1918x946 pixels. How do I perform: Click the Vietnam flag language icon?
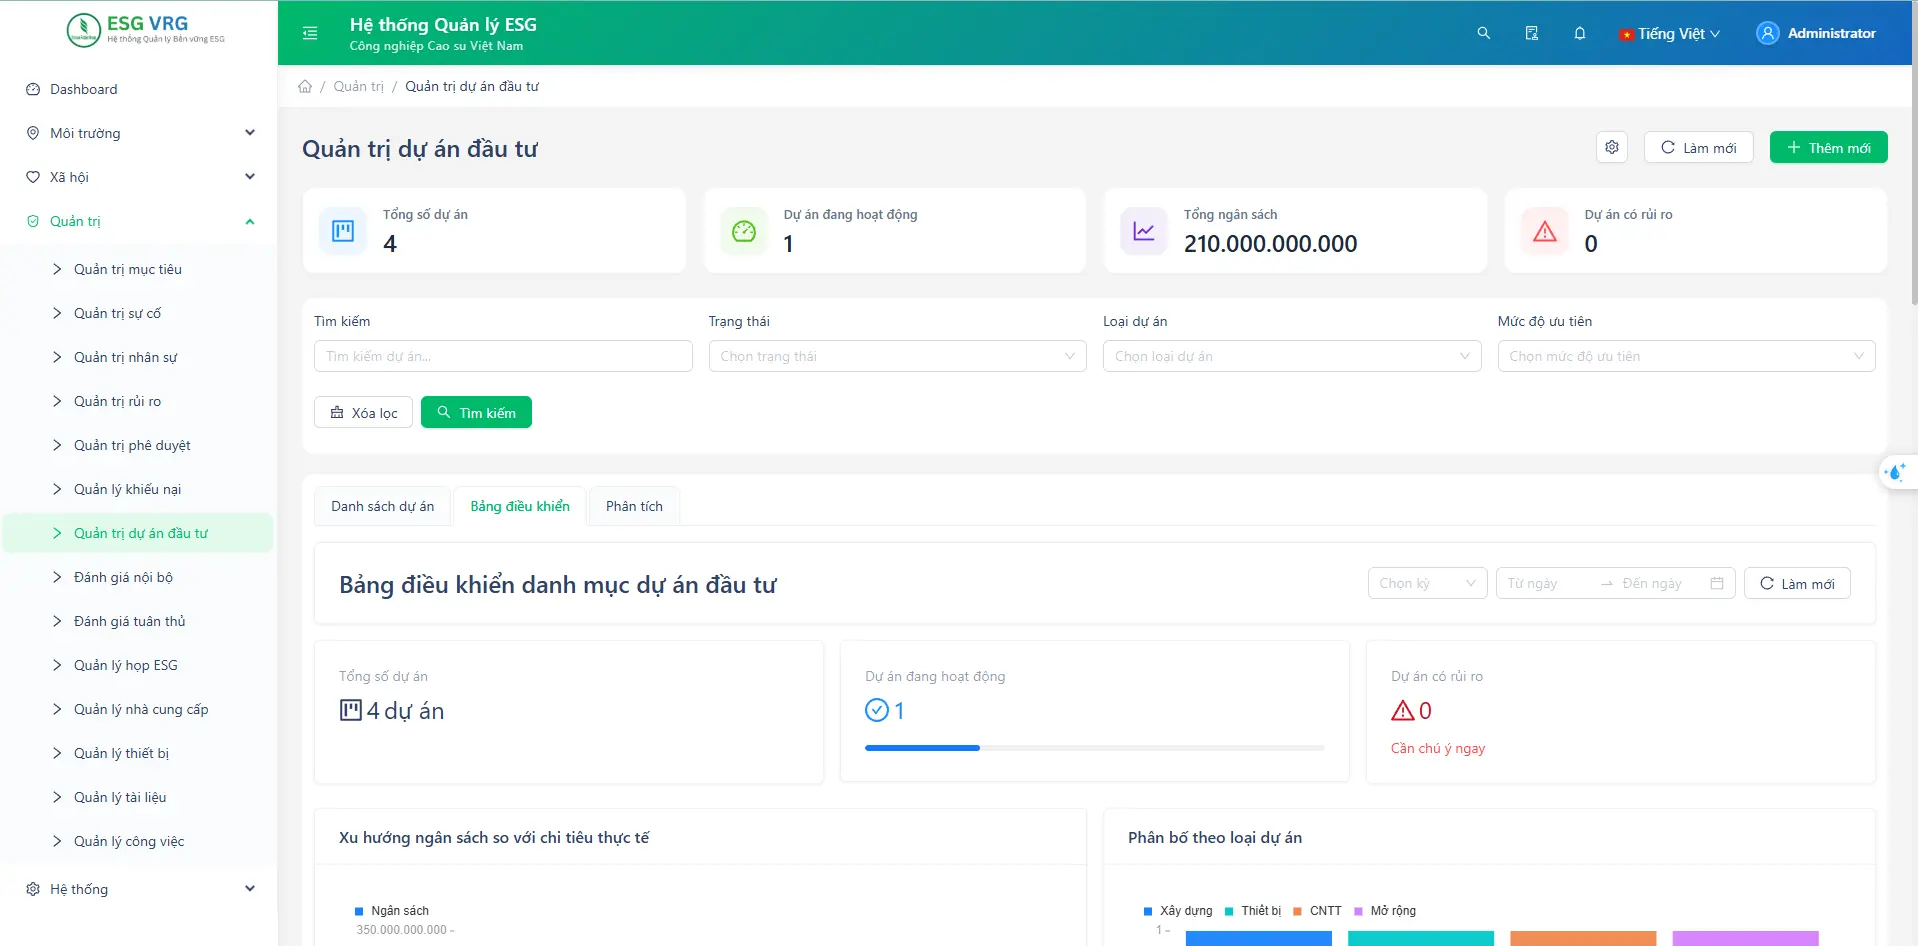[x=1627, y=34]
